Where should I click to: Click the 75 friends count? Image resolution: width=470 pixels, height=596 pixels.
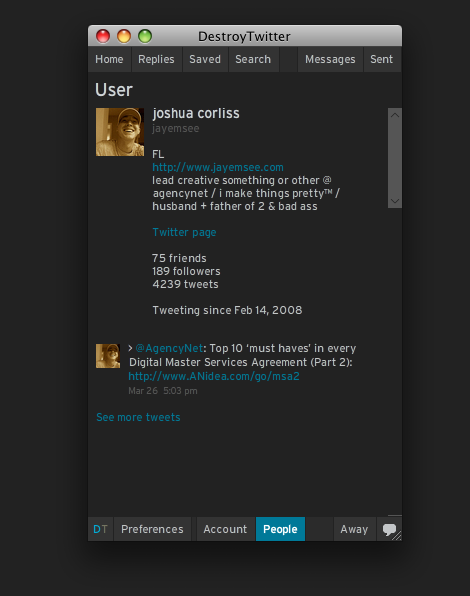click(x=179, y=258)
